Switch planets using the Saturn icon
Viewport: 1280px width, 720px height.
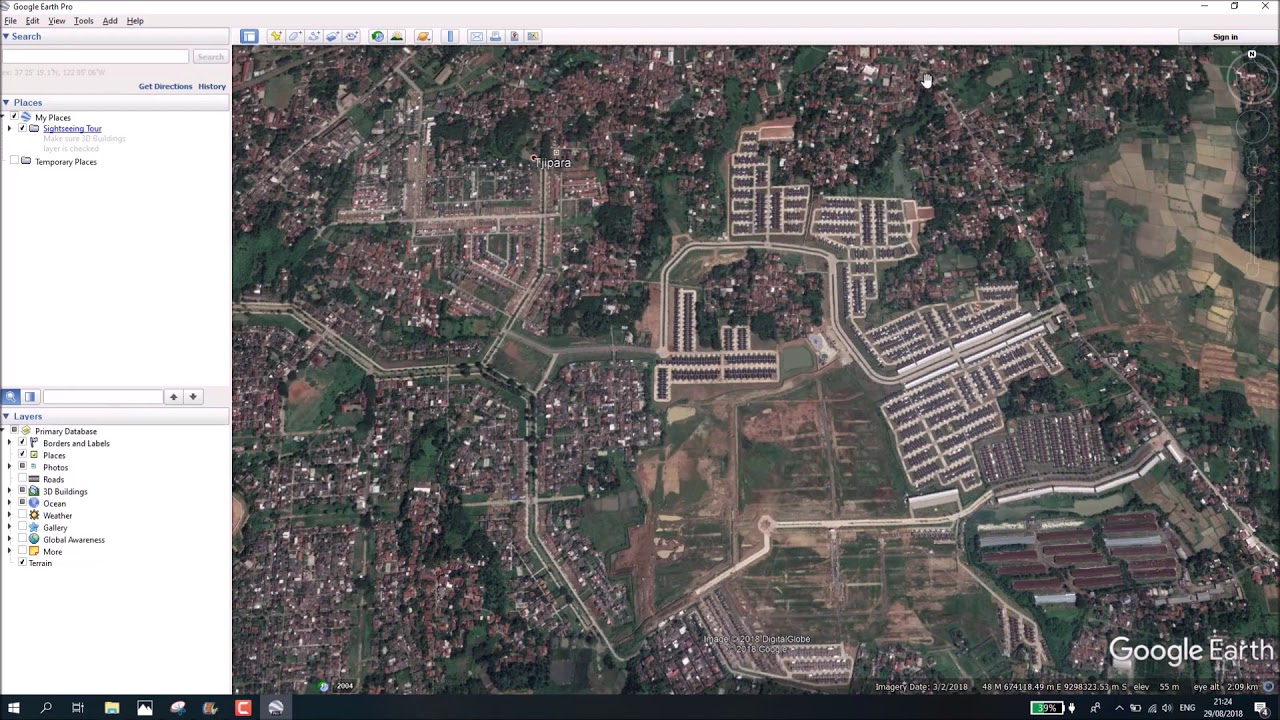click(x=423, y=37)
